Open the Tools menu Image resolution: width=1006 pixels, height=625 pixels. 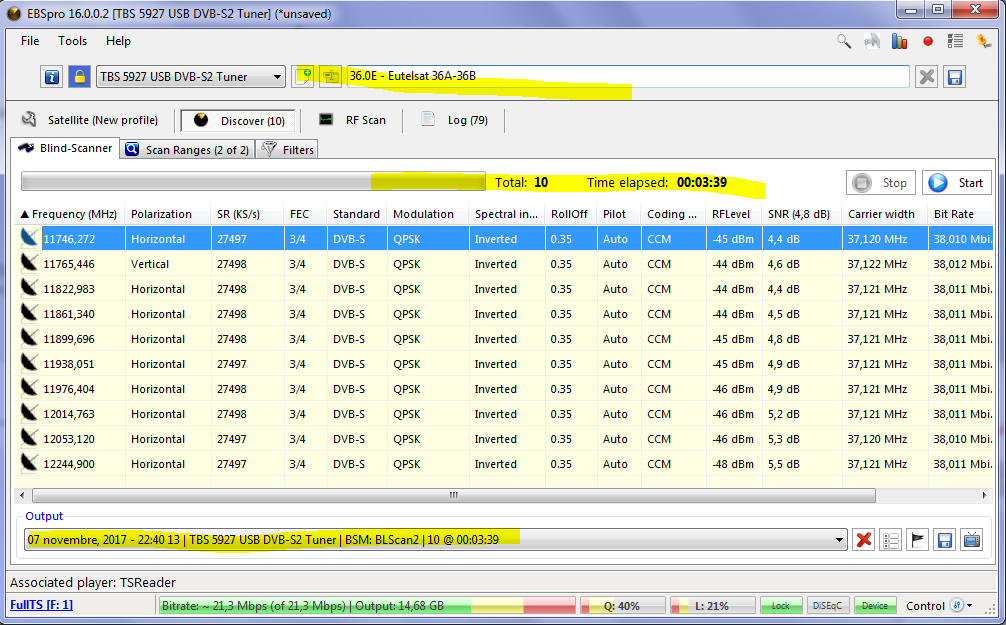tap(72, 41)
